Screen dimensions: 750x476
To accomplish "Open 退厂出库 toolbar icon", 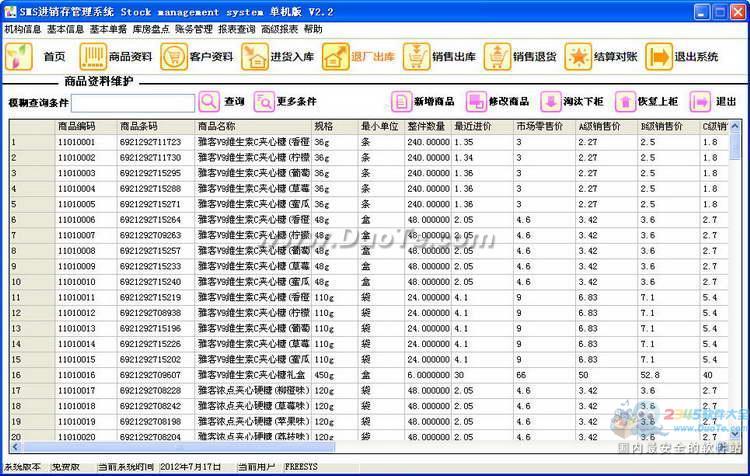I will (x=335, y=56).
